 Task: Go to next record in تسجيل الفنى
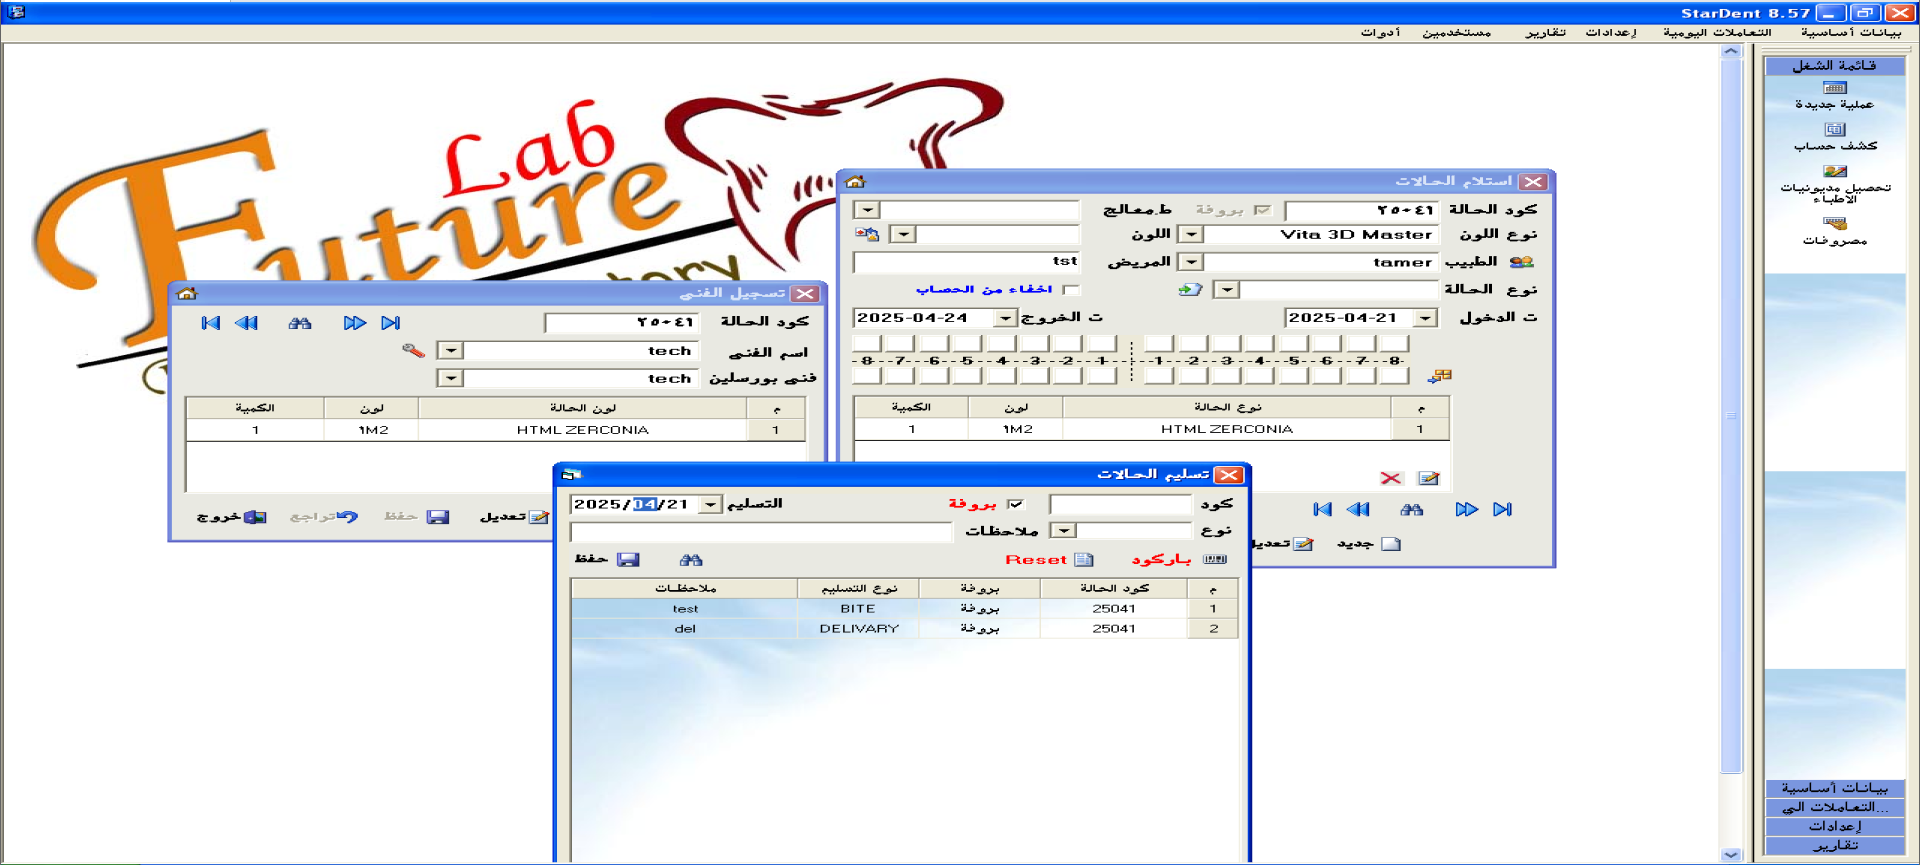354,323
